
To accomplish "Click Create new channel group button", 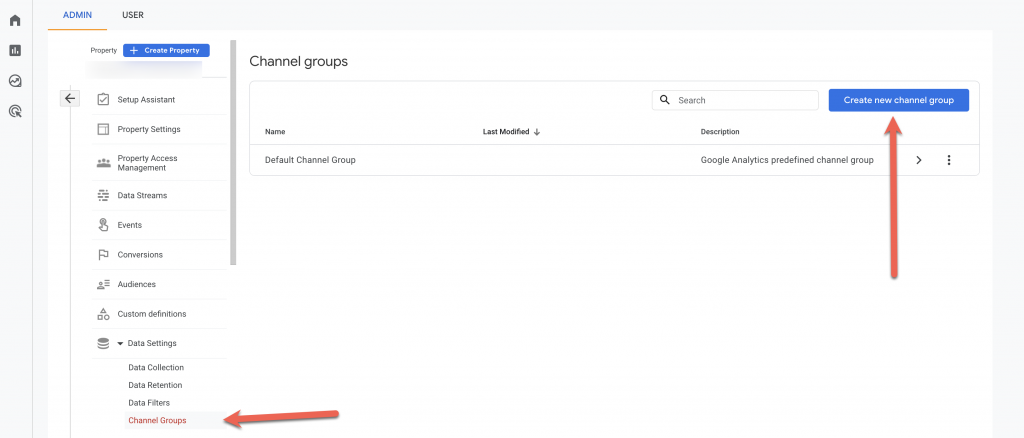I will pos(899,101).
